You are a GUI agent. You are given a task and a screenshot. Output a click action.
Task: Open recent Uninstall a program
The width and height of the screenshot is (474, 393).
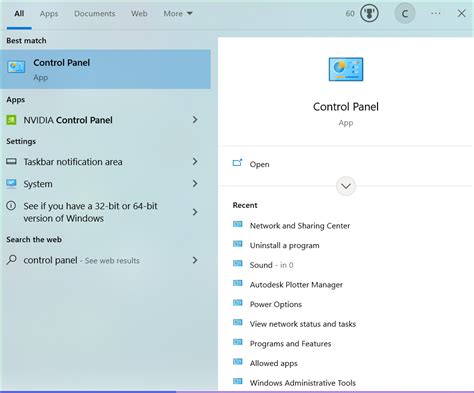(x=285, y=245)
